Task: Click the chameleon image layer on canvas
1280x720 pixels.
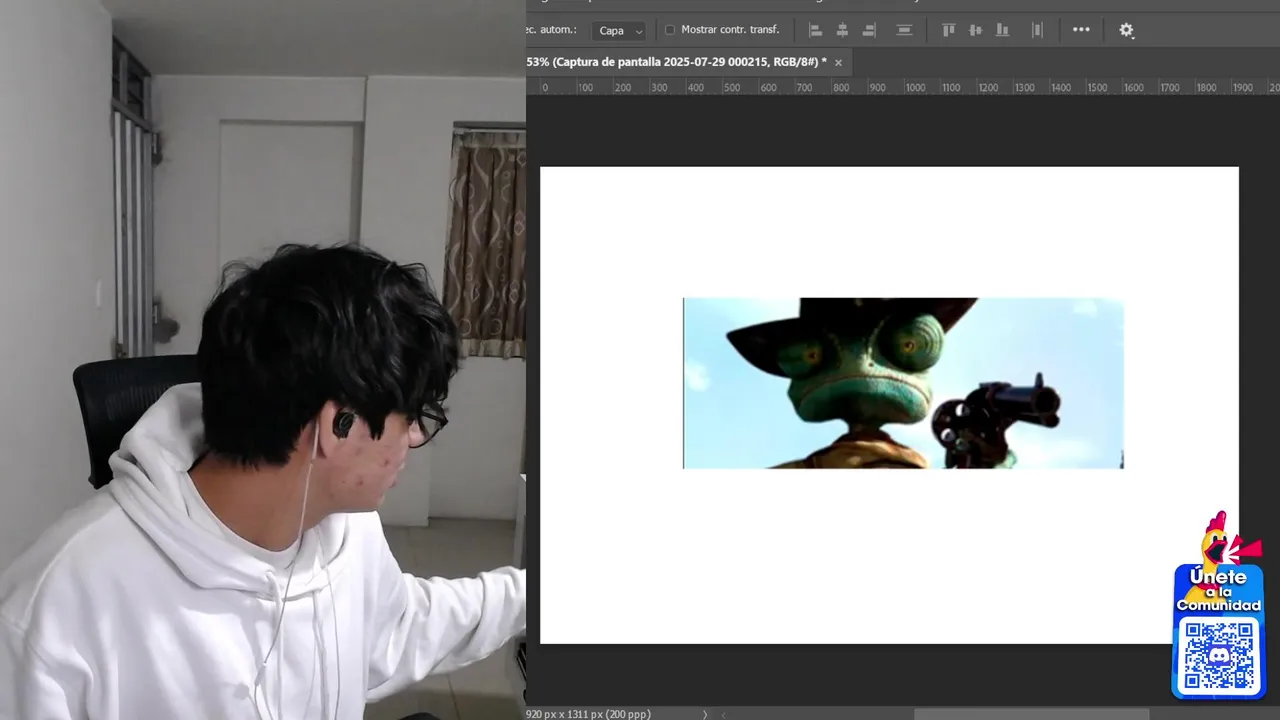Action: [903, 383]
